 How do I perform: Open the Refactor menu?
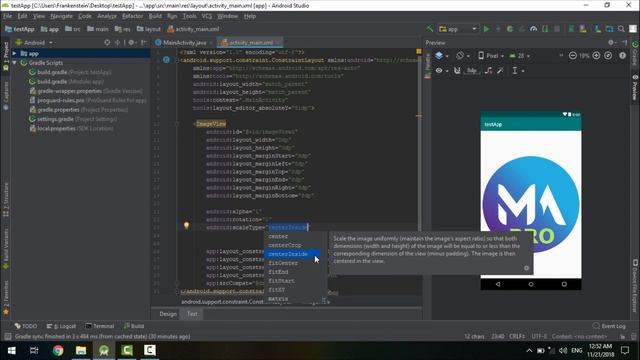click(x=133, y=16)
